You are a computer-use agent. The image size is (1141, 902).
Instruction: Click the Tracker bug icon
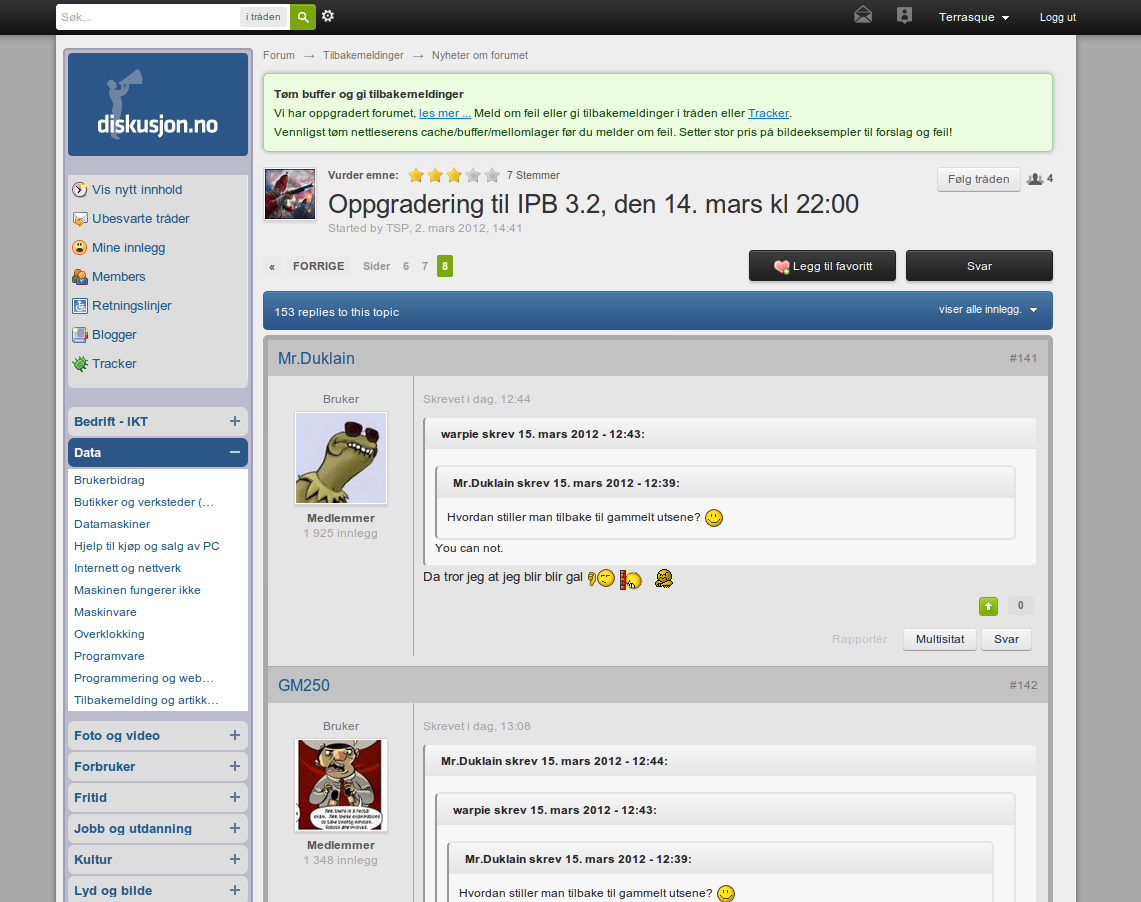80,364
